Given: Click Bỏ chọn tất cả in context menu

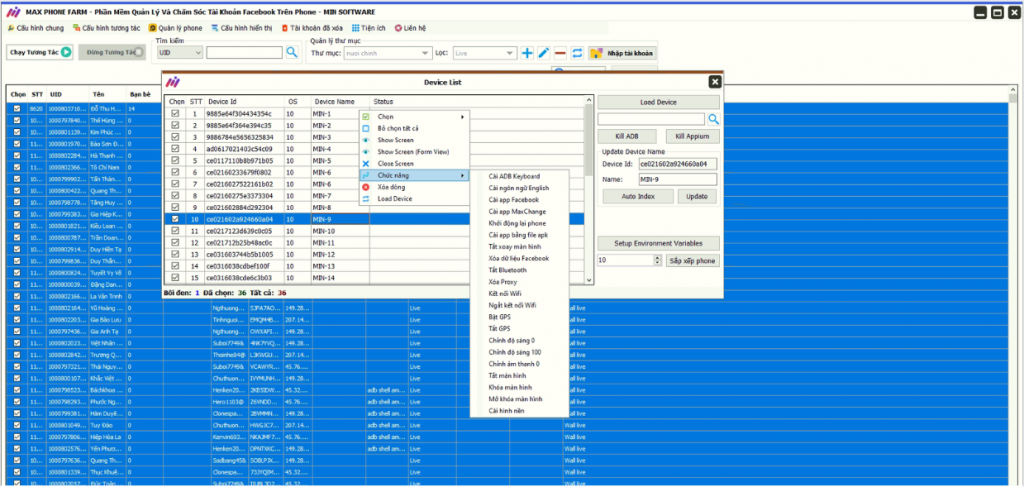Looking at the screenshot, I should pyautogui.click(x=414, y=129).
